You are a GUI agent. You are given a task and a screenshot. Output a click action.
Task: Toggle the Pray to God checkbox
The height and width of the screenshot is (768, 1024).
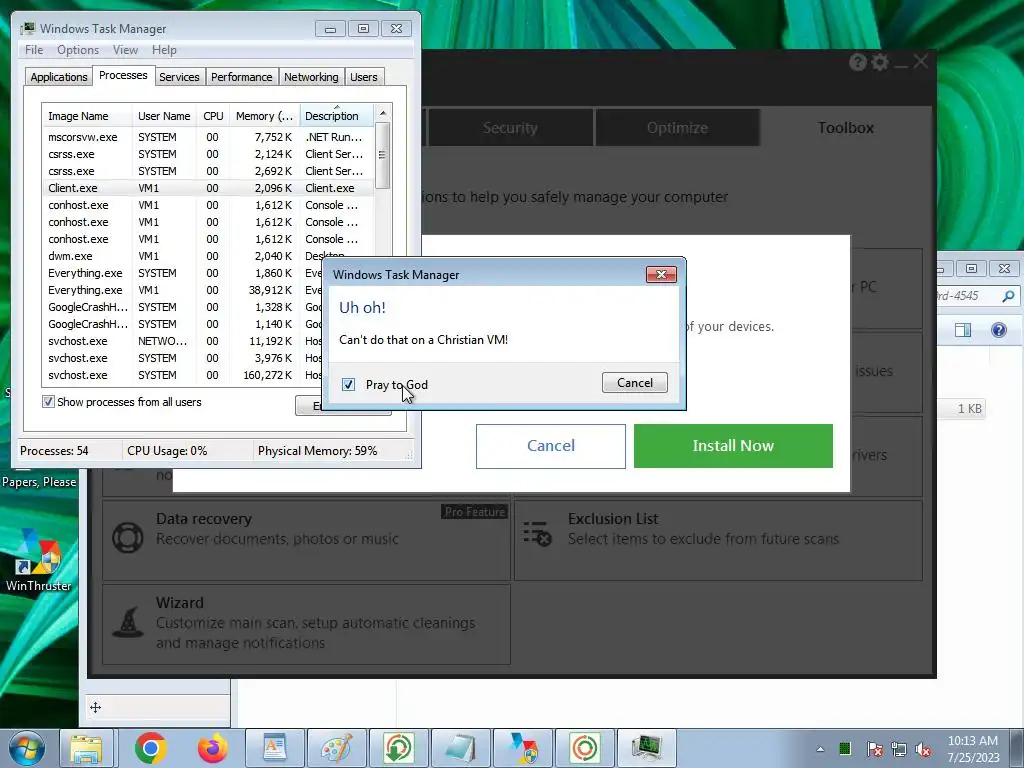pos(348,384)
